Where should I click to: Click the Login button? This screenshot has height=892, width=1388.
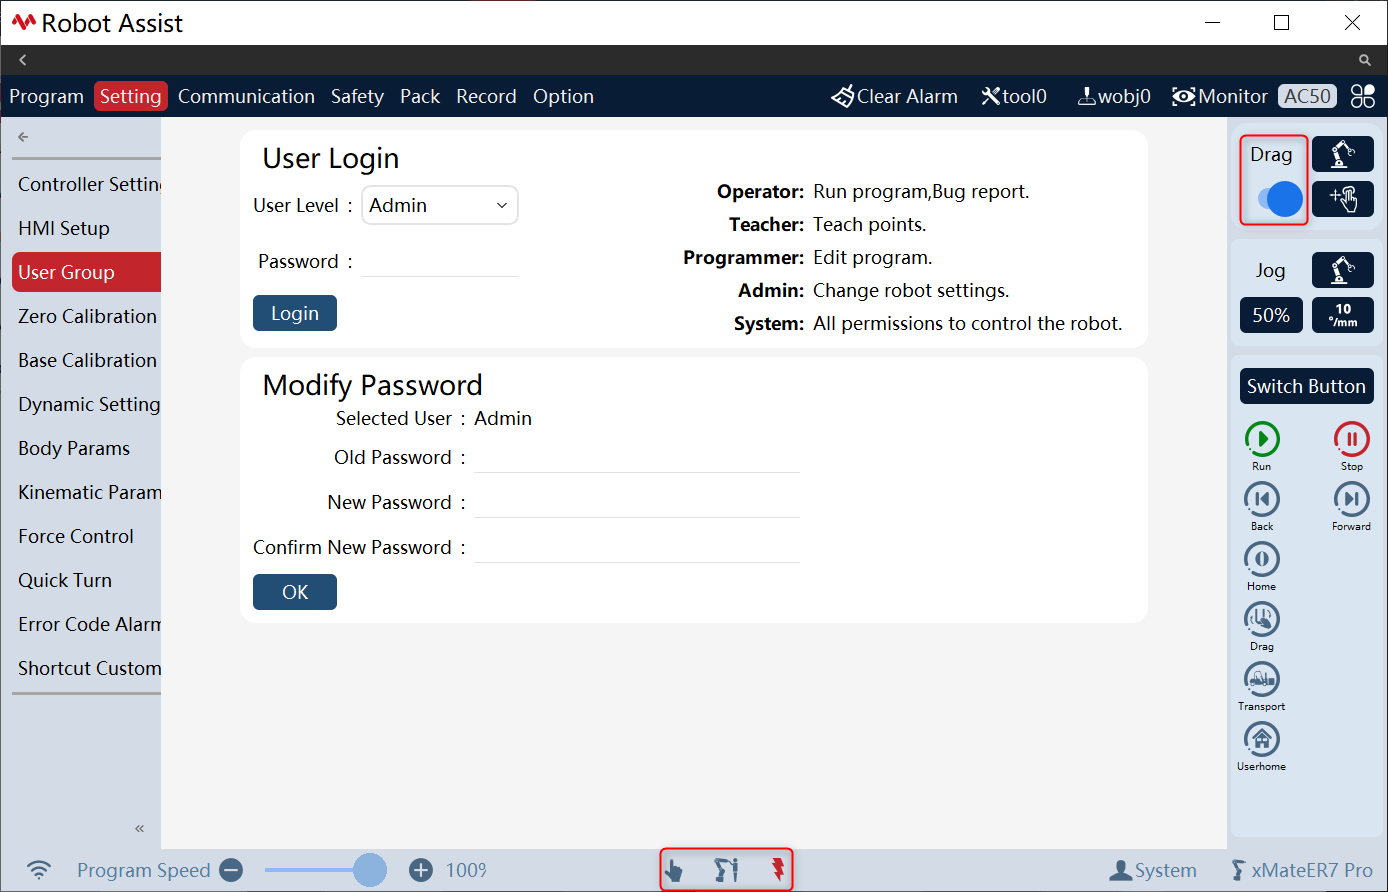(295, 313)
